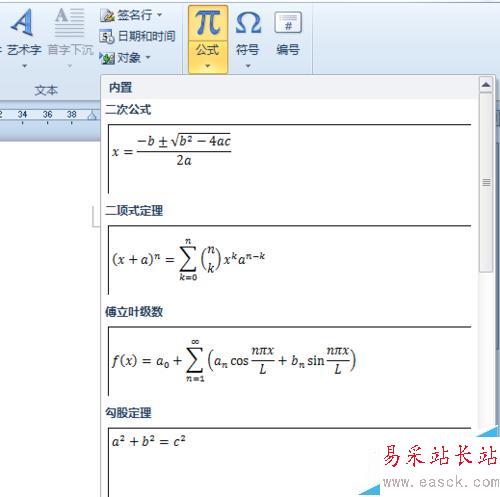Open the Equation (公式) dropdown arrow

click(208, 66)
